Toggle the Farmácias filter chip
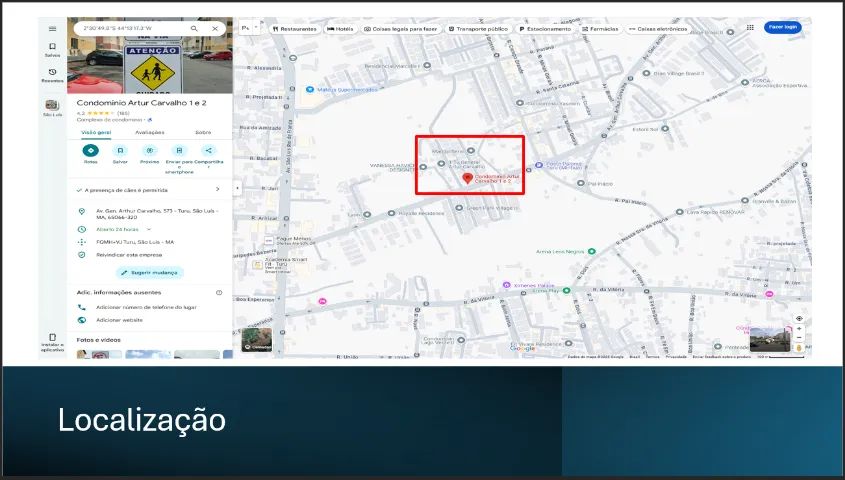The height and width of the screenshot is (480, 845). 600,29
